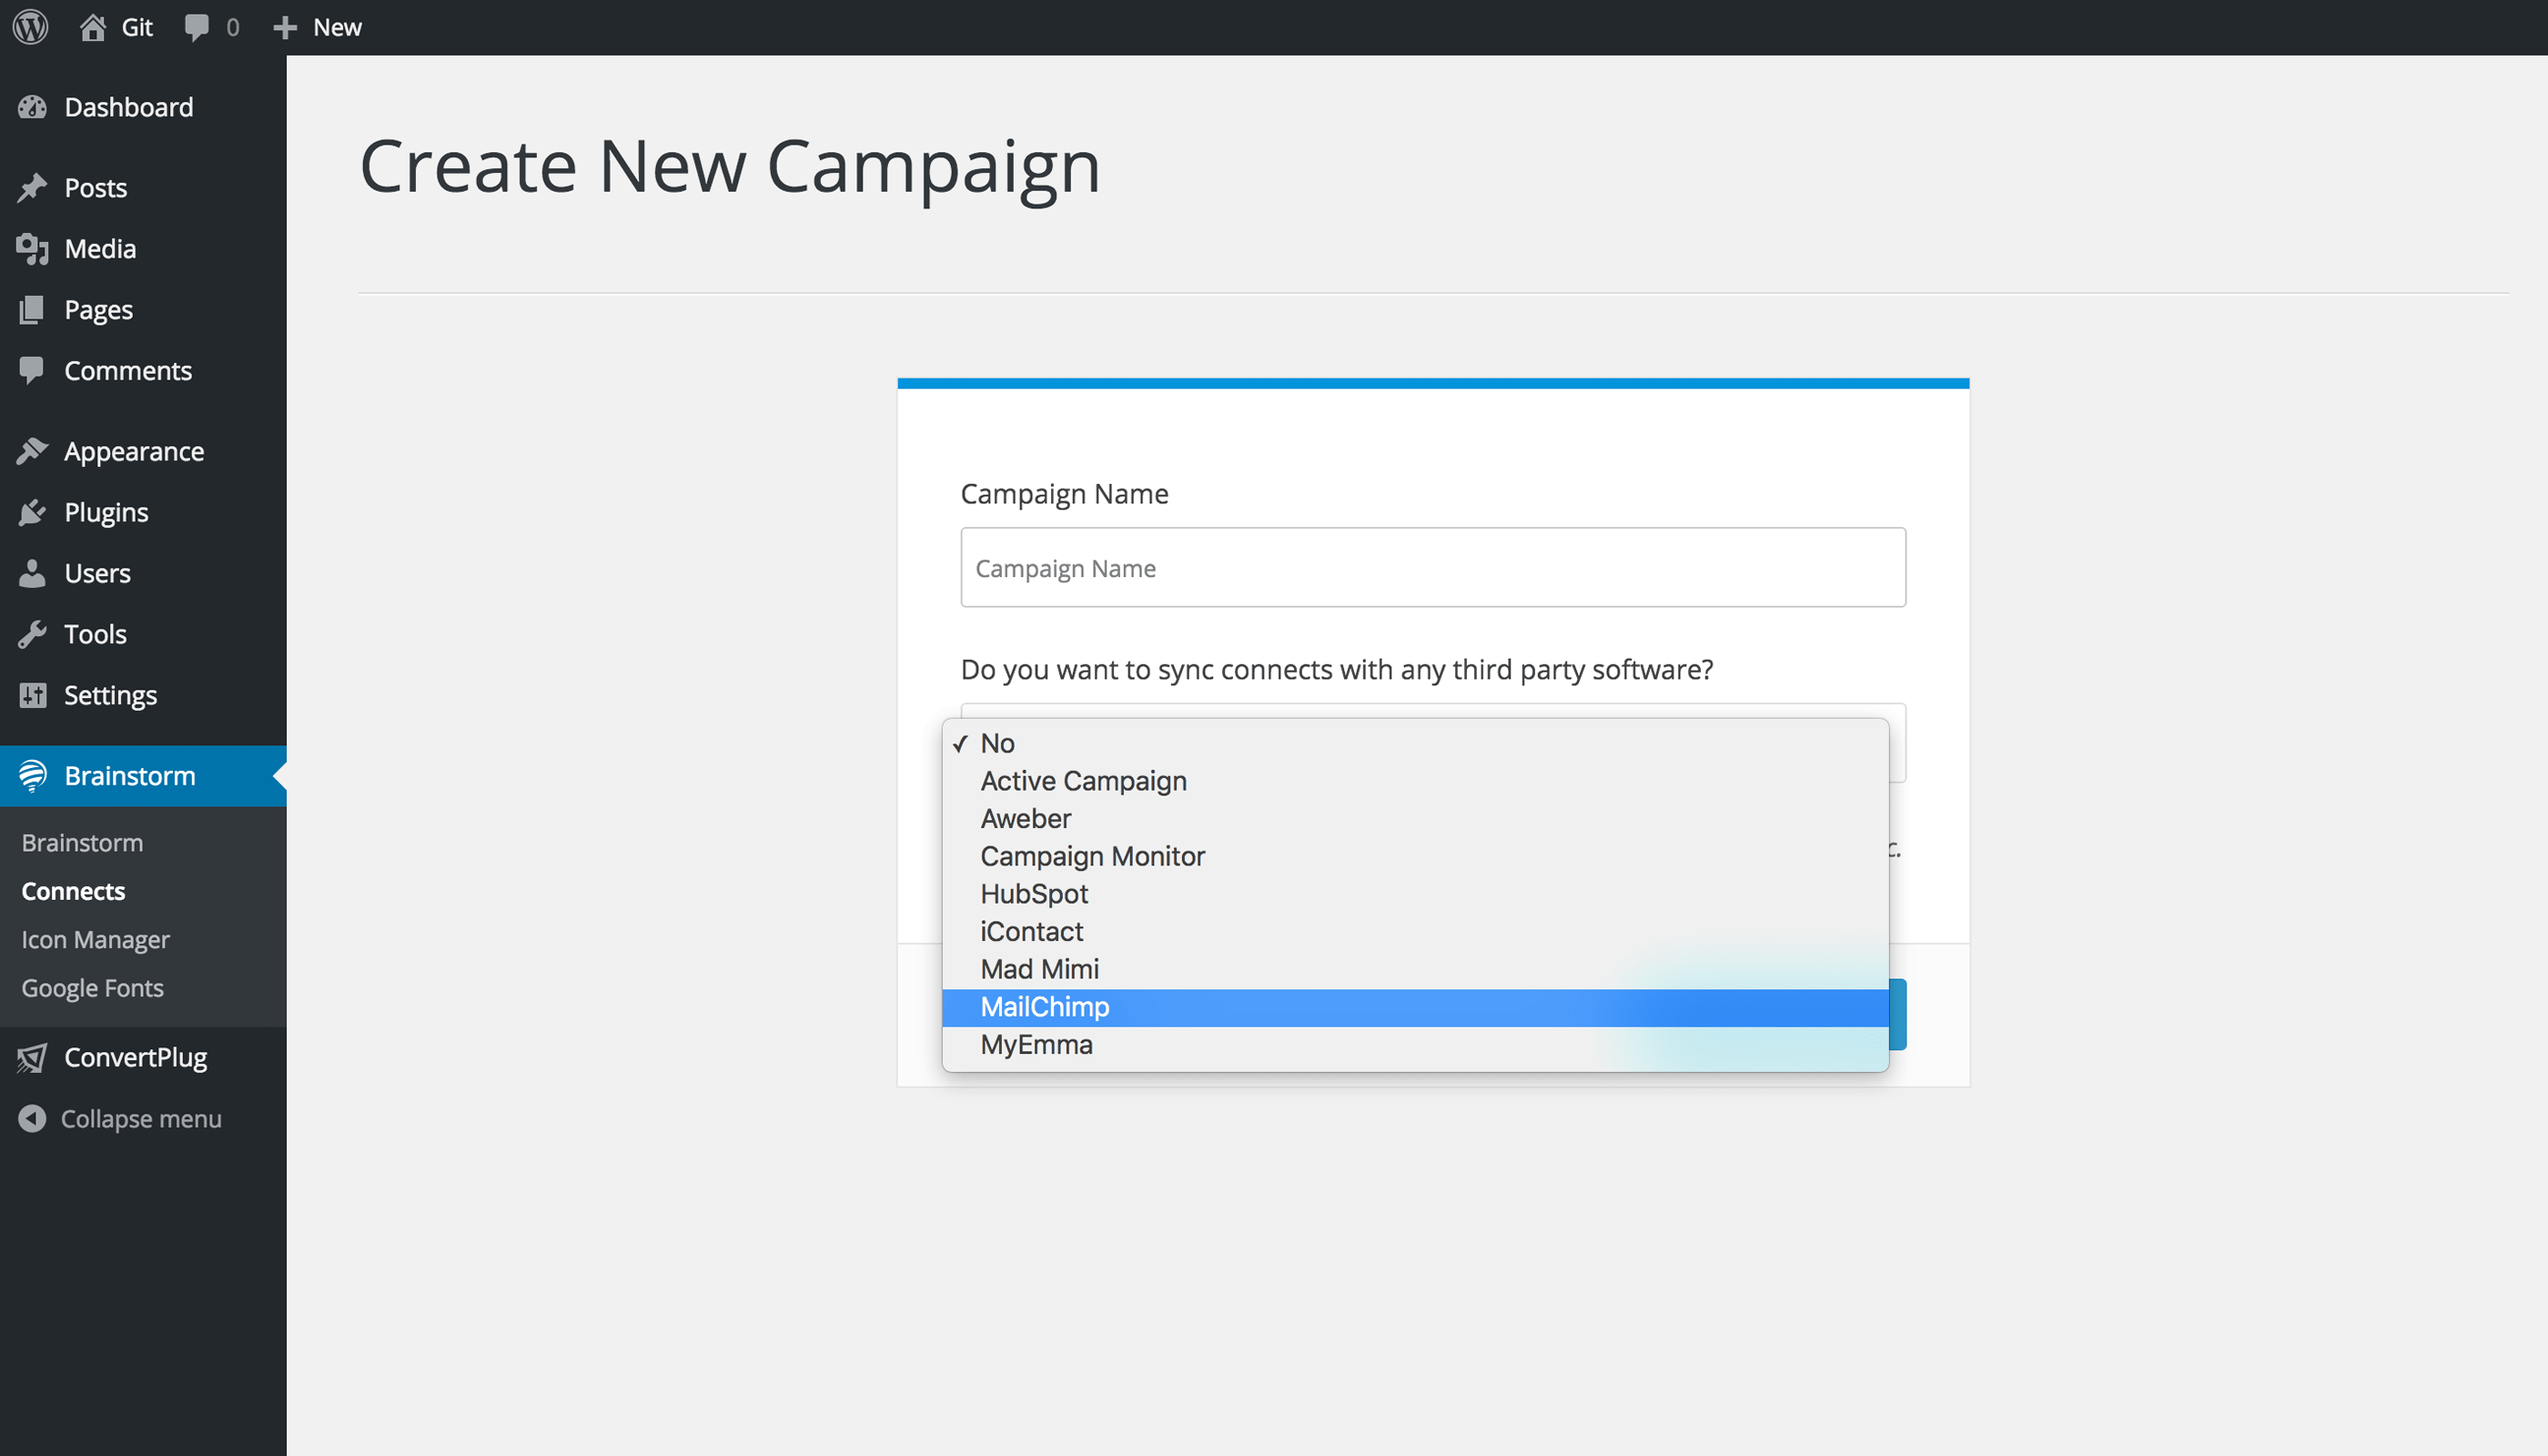Click the Appearance paintbrush icon
Viewport: 2548px width, 1456px height.
(33, 450)
